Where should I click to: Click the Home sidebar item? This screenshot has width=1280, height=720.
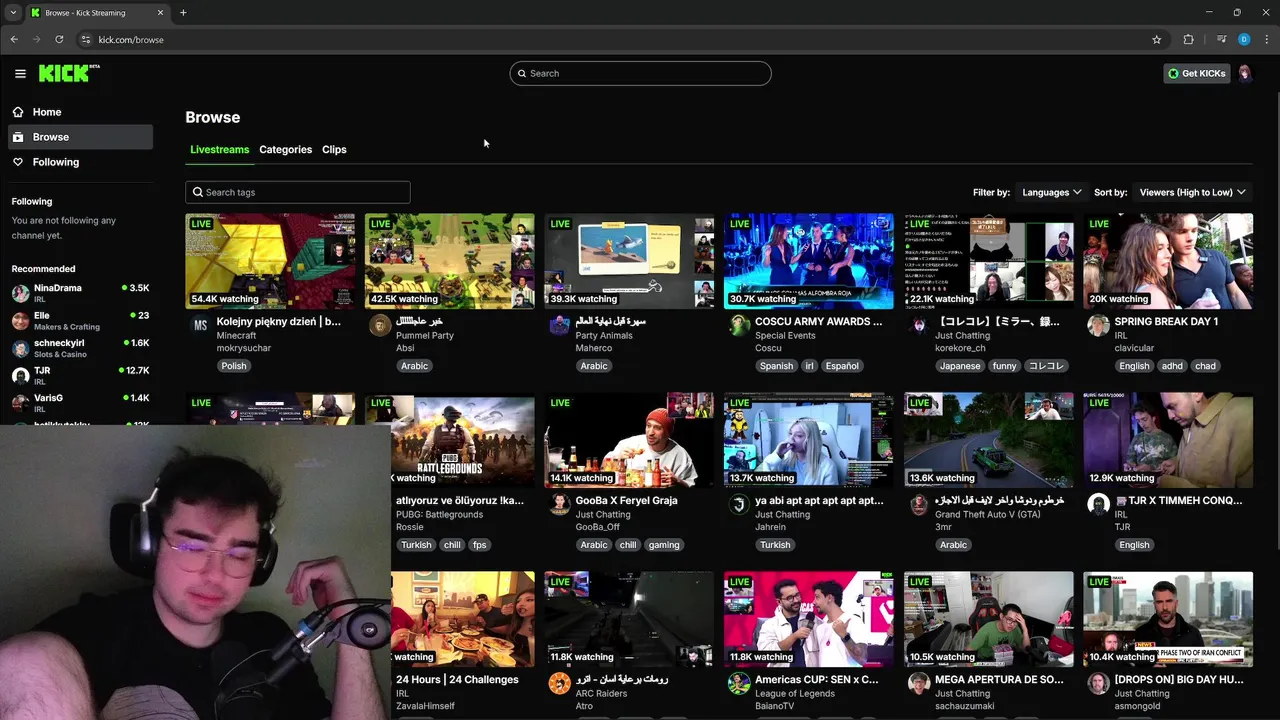(x=80, y=112)
